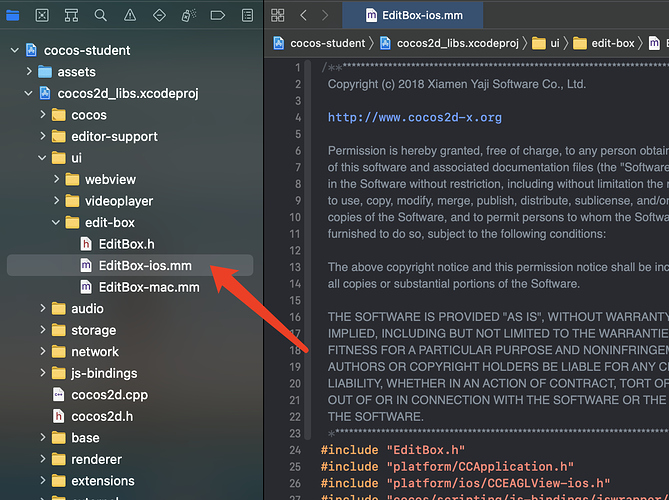The width and height of the screenshot is (669, 500).
Task: Open the cocos2d-x.org link in the header comment
Action: point(414,117)
